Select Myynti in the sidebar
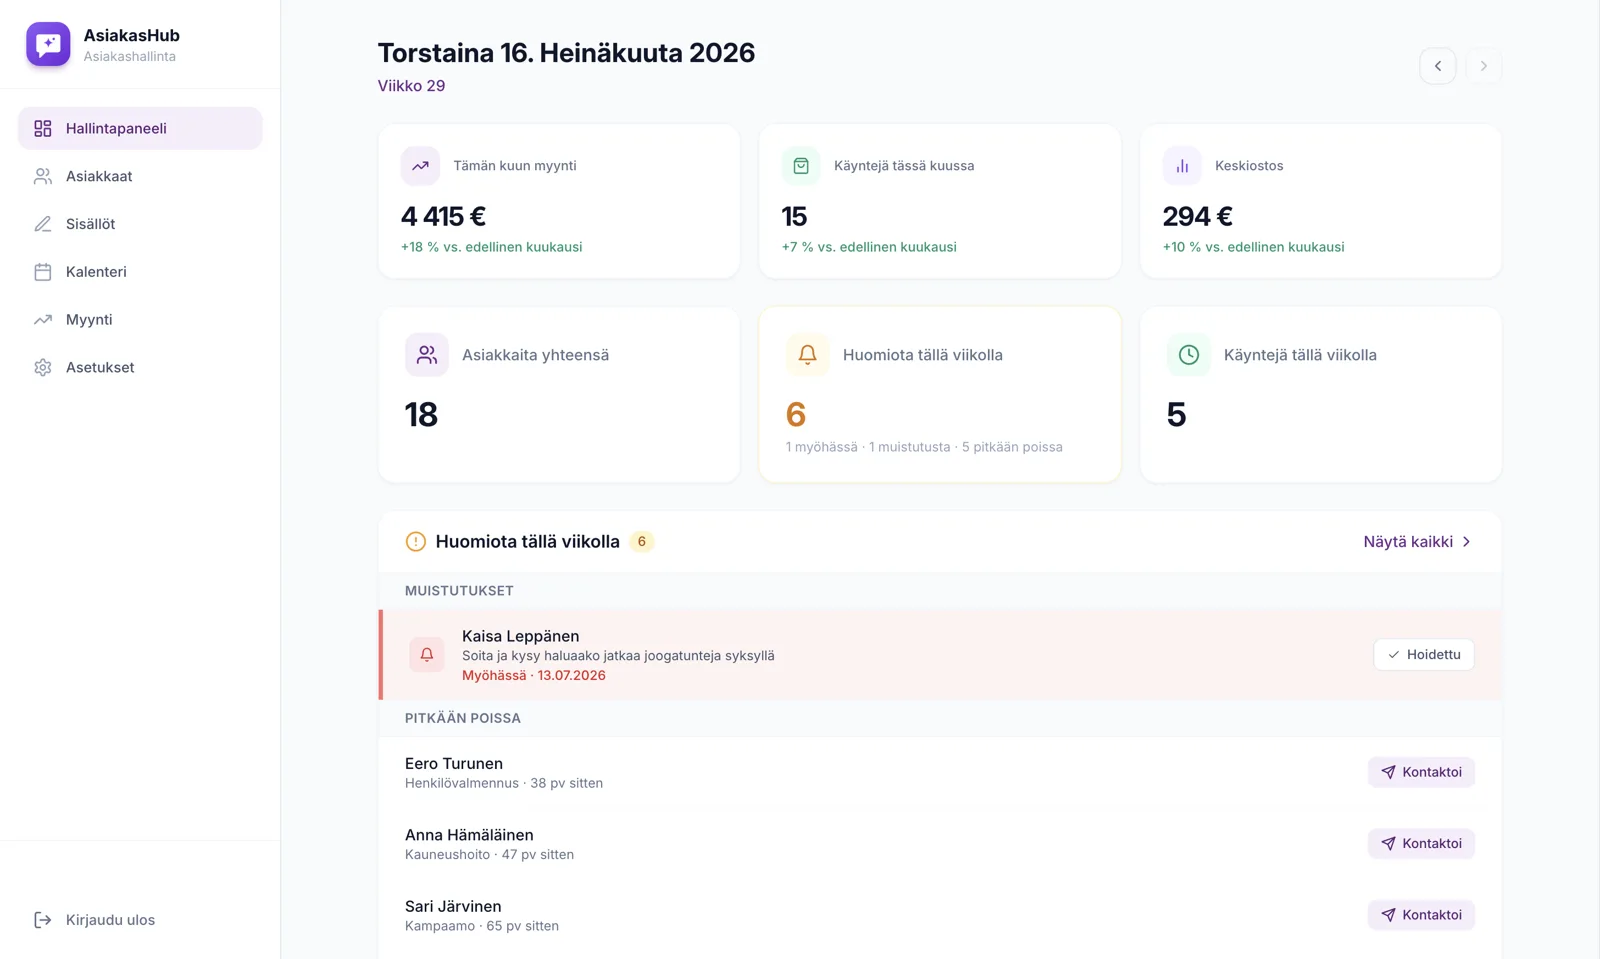 click(140, 320)
